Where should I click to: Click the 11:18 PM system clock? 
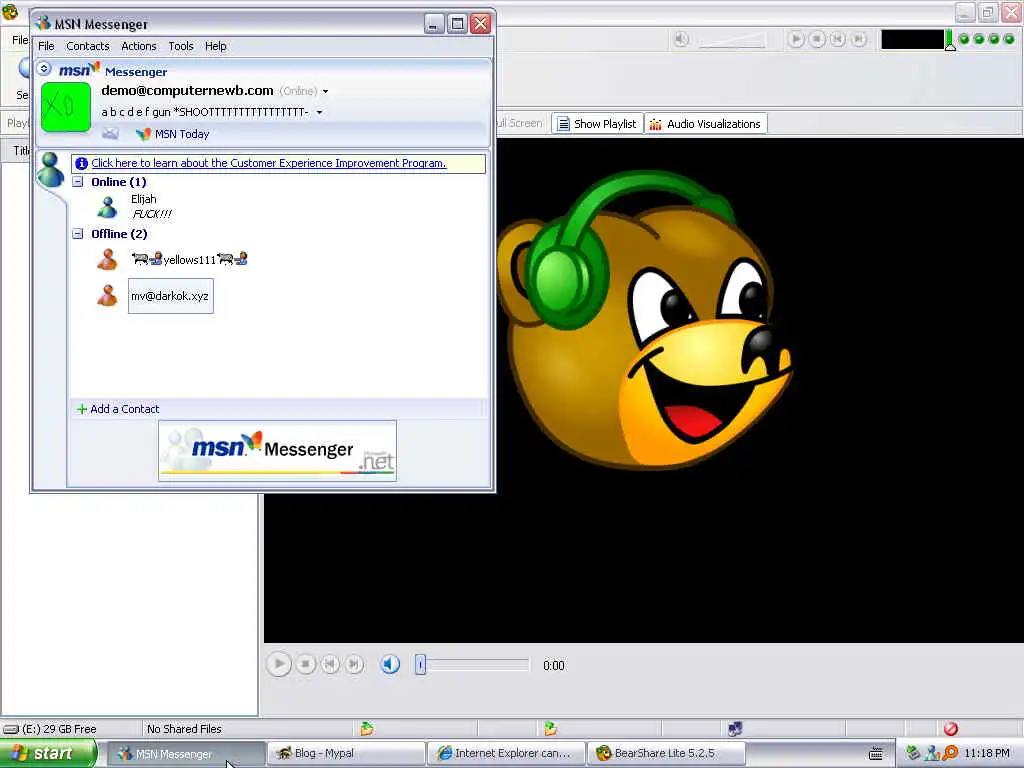pos(987,754)
